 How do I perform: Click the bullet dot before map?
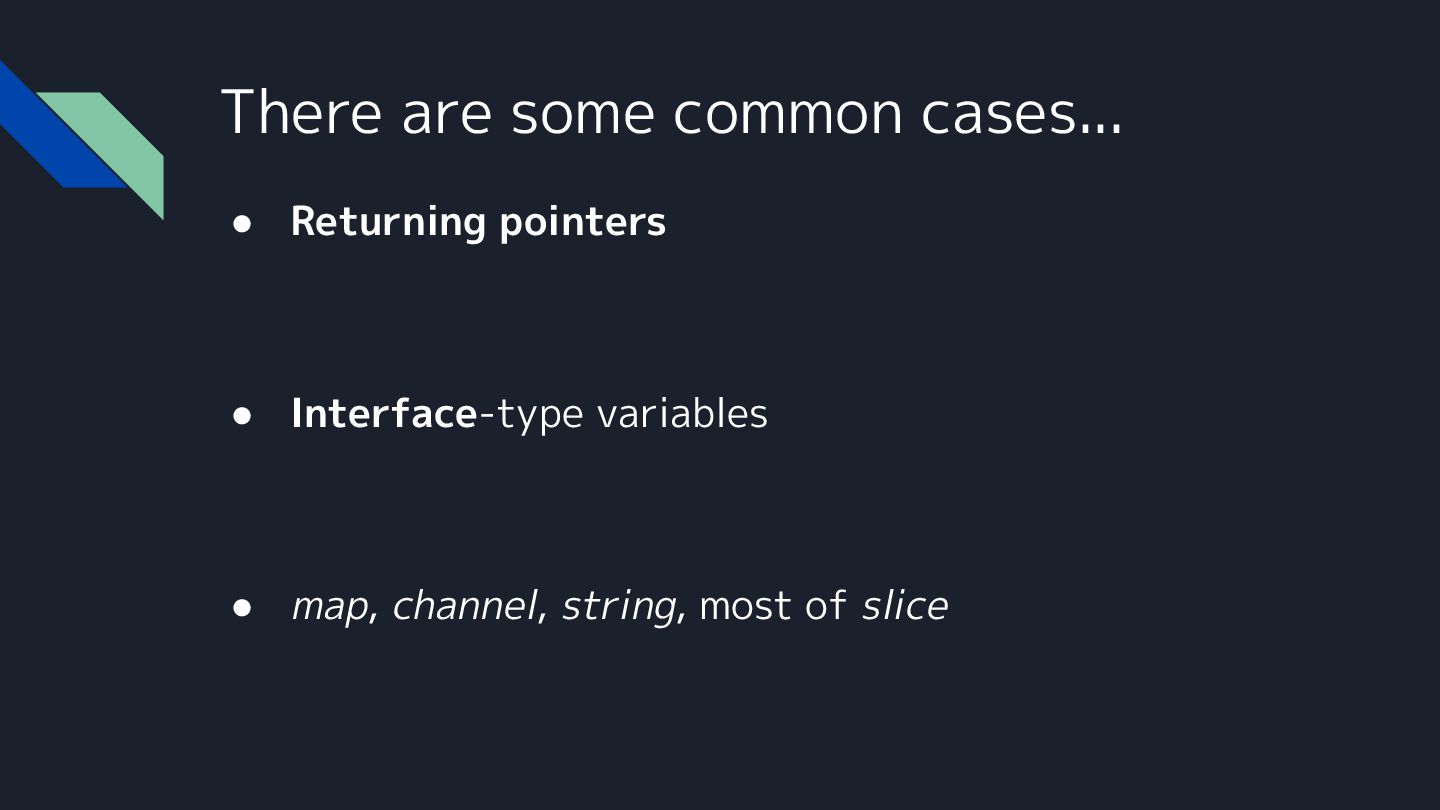243,607
